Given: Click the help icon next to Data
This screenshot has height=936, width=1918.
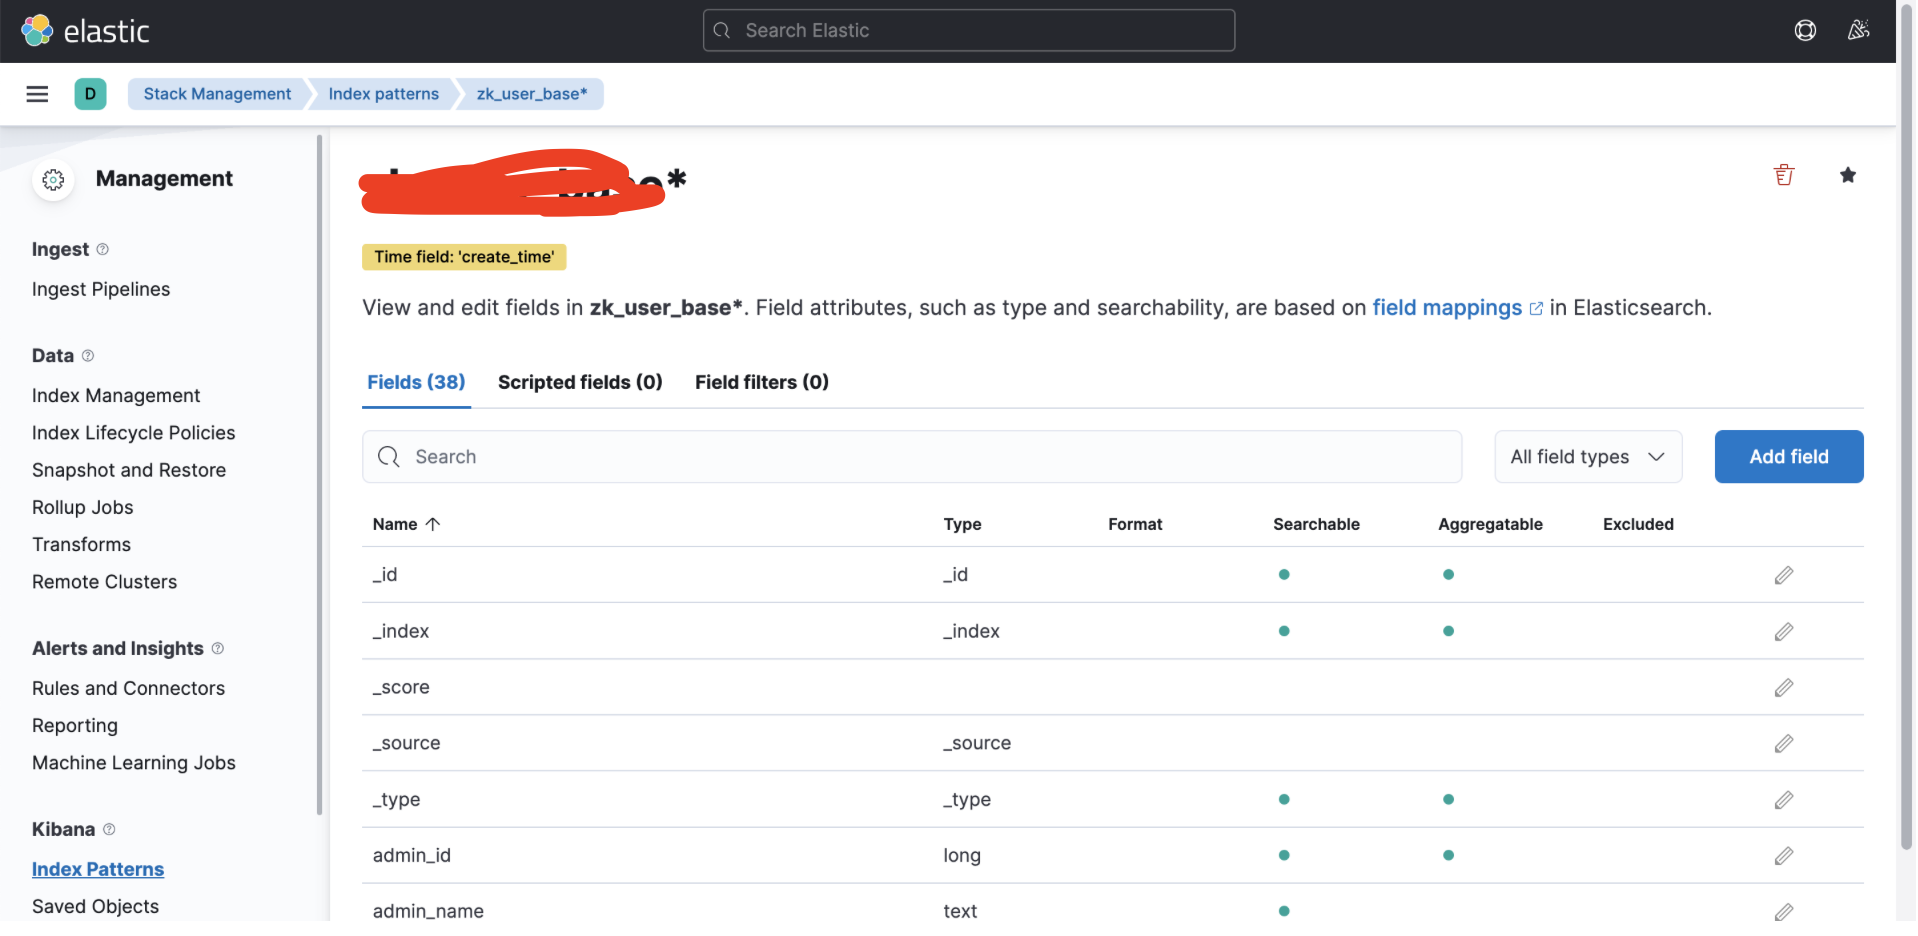Looking at the screenshot, I should tap(88, 355).
